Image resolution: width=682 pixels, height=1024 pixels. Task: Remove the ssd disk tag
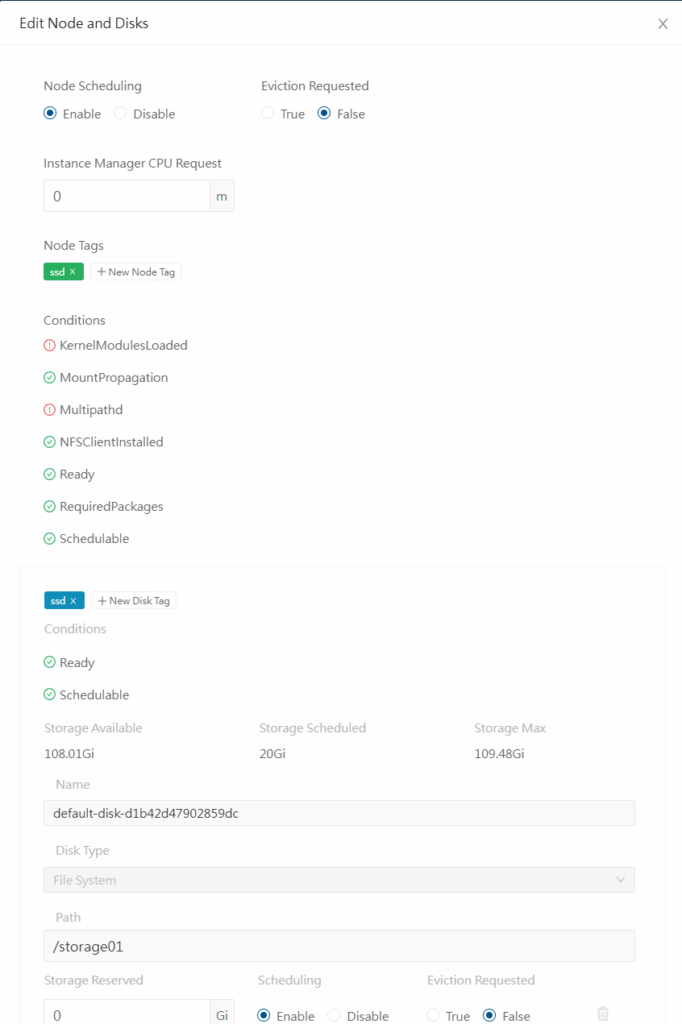coord(73,601)
